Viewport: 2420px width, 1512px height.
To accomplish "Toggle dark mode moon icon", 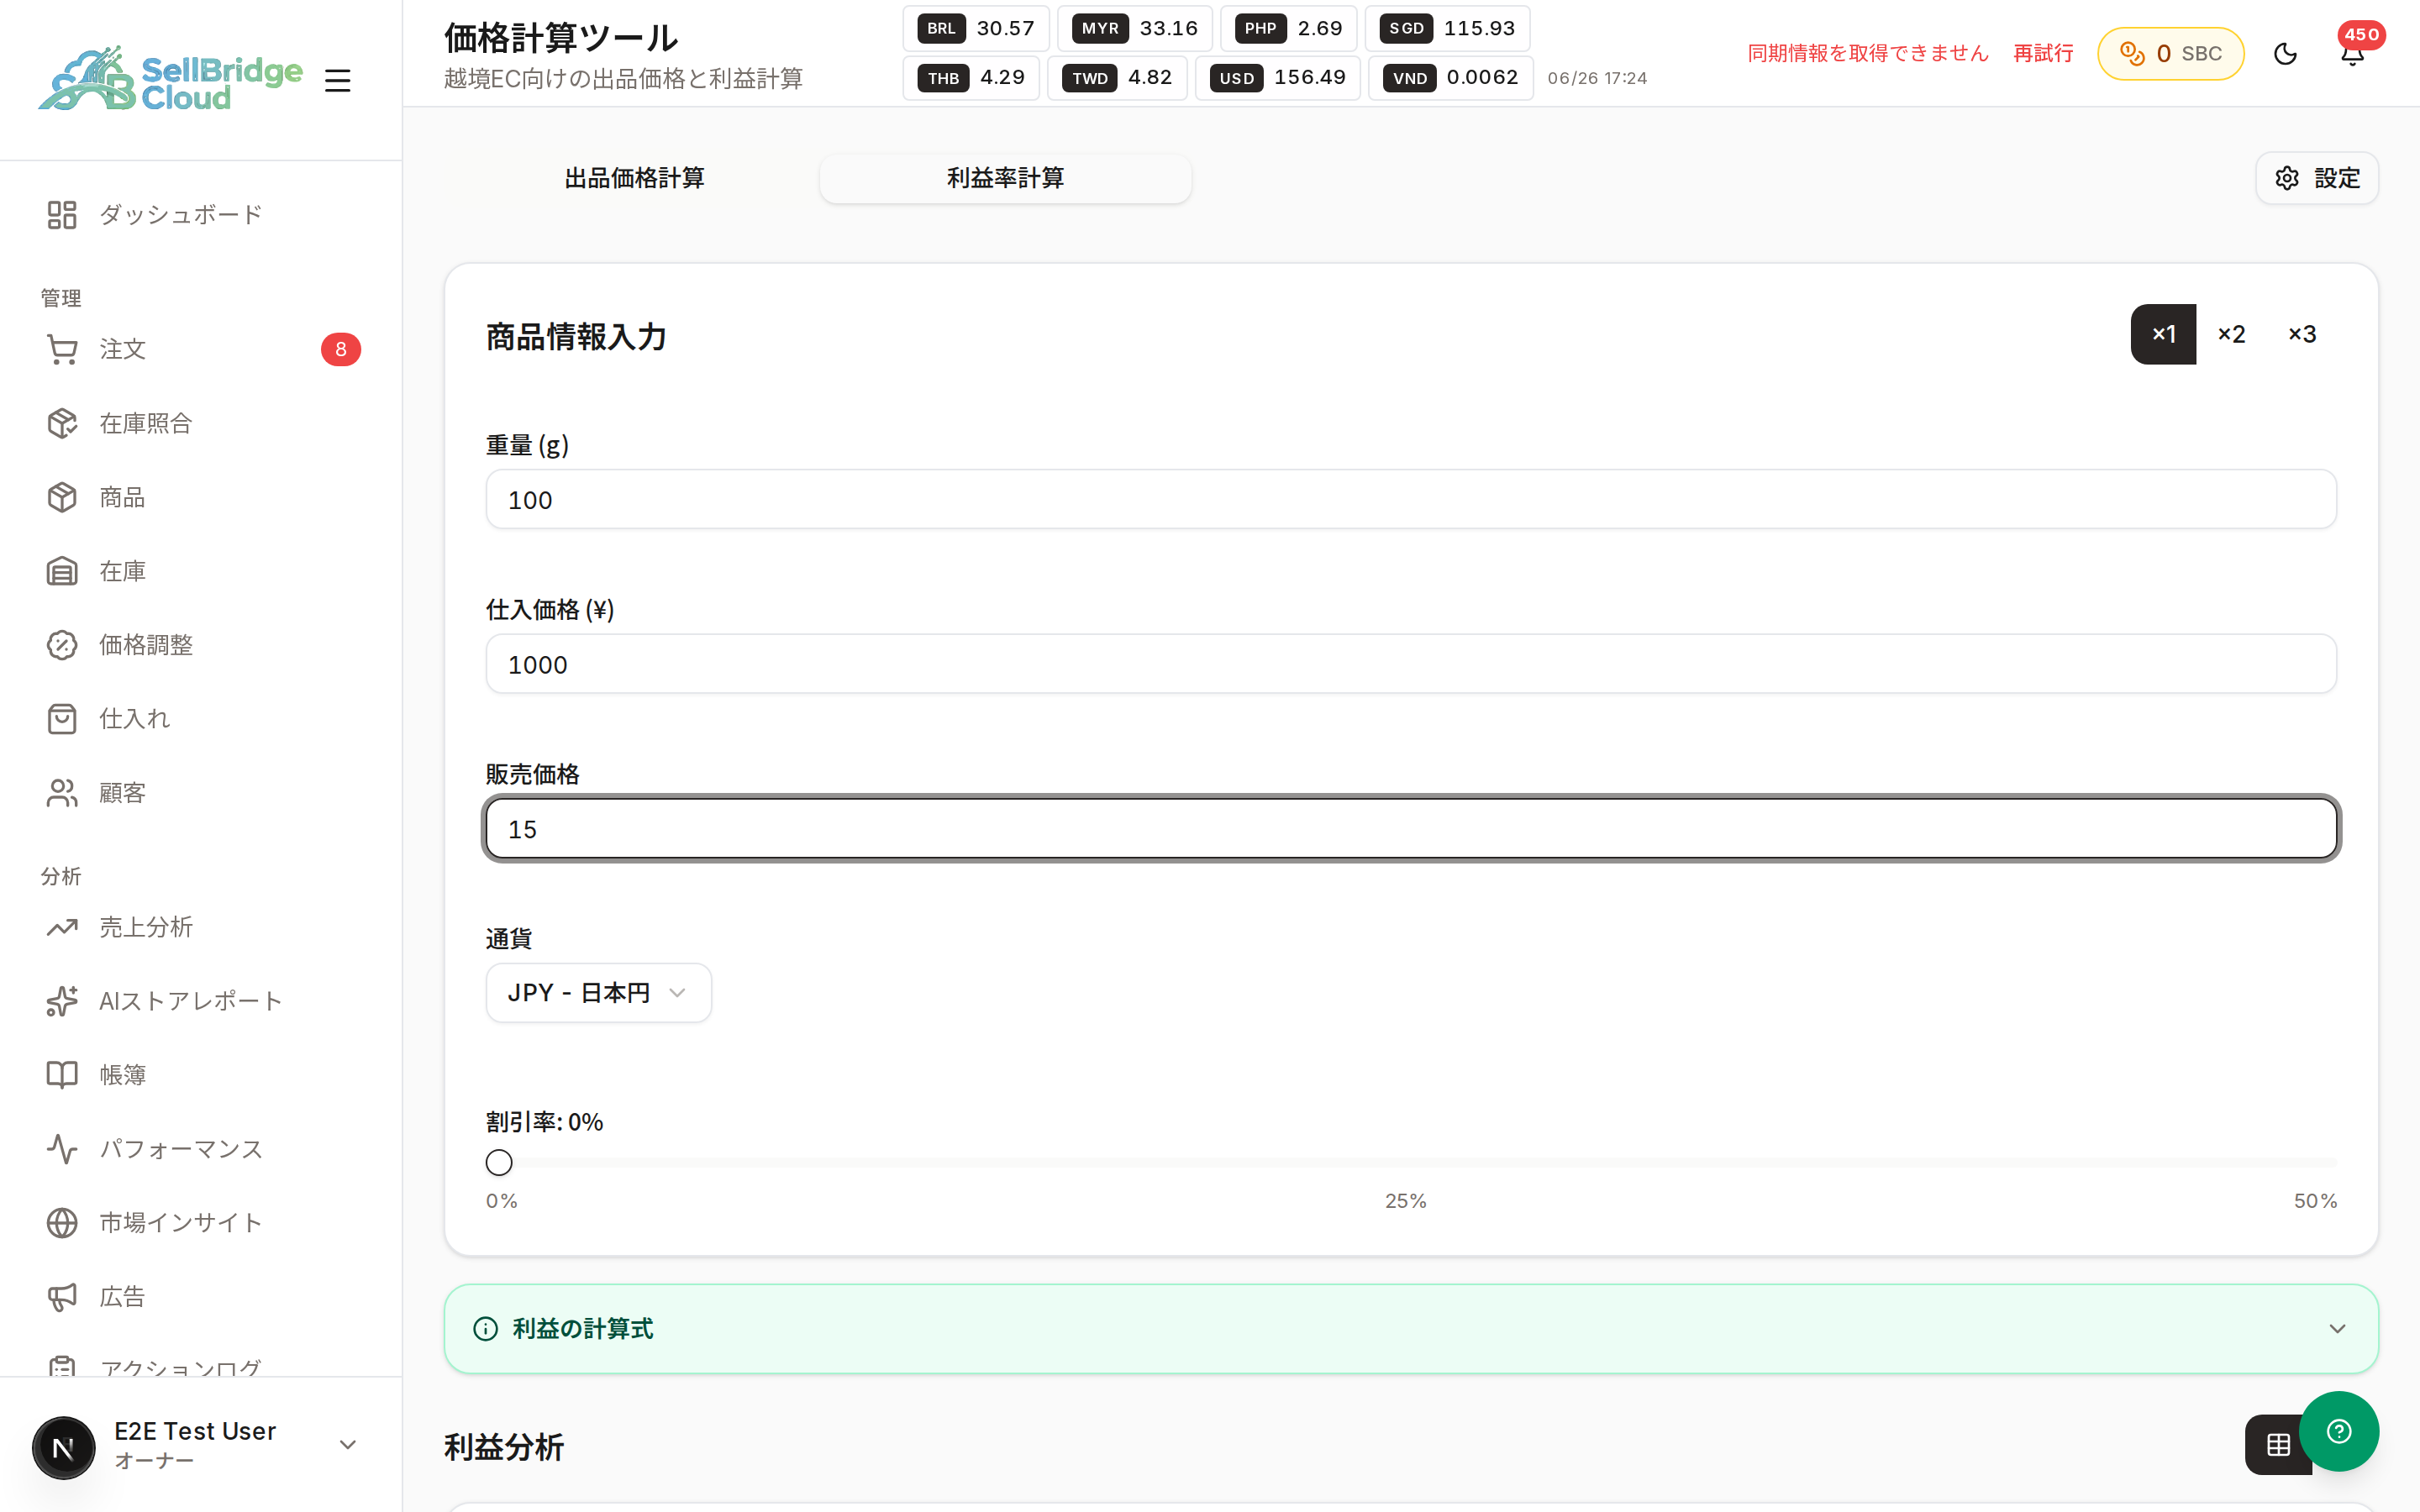I will point(2285,53).
